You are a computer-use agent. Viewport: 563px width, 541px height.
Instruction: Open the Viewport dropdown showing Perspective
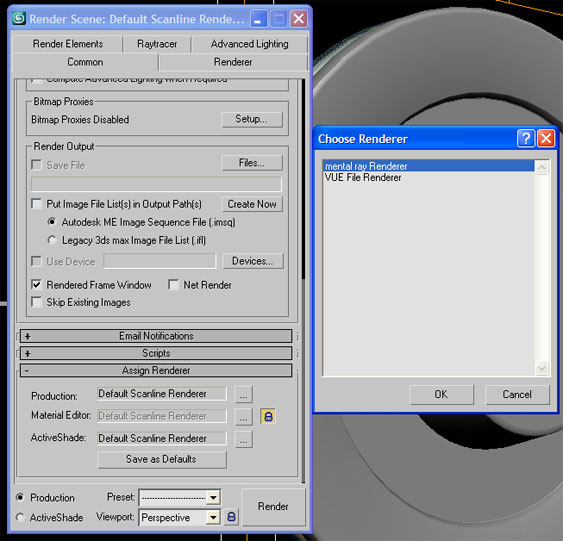click(x=214, y=517)
